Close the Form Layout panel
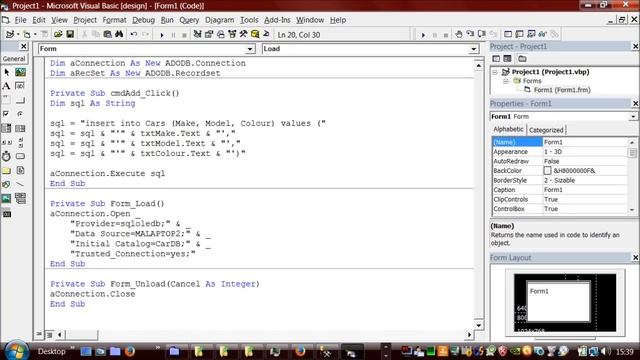The width and height of the screenshot is (640, 360). tap(636, 258)
